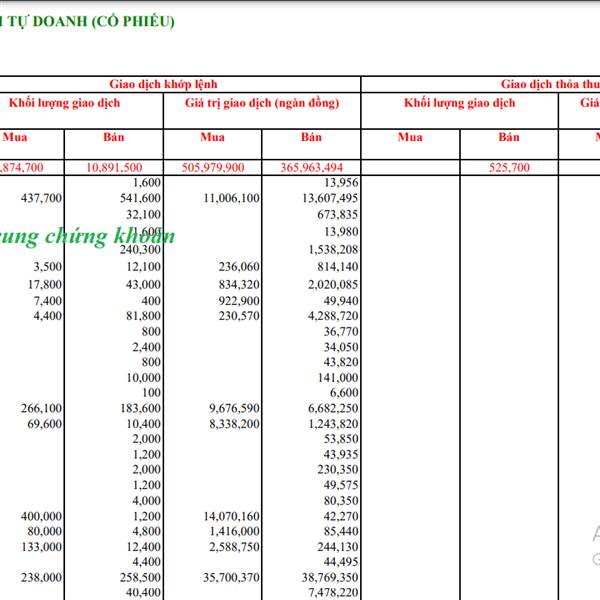The height and width of the screenshot is (600, 600).
Task: Click the cell 240,300
Action: (x=140, y=249)
